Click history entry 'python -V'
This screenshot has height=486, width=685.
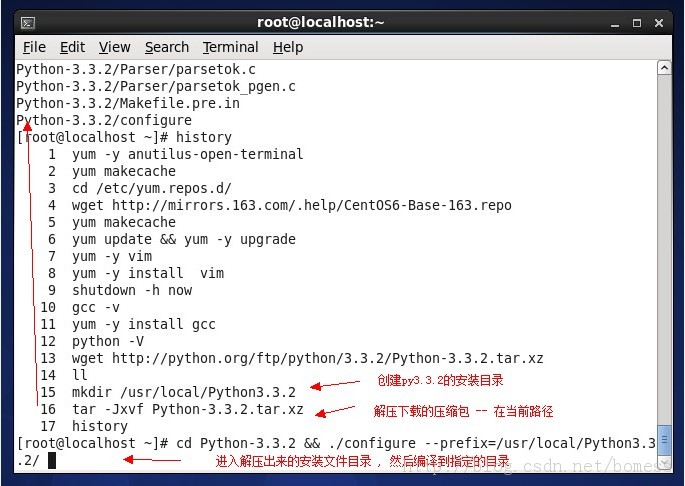(108, 342)
